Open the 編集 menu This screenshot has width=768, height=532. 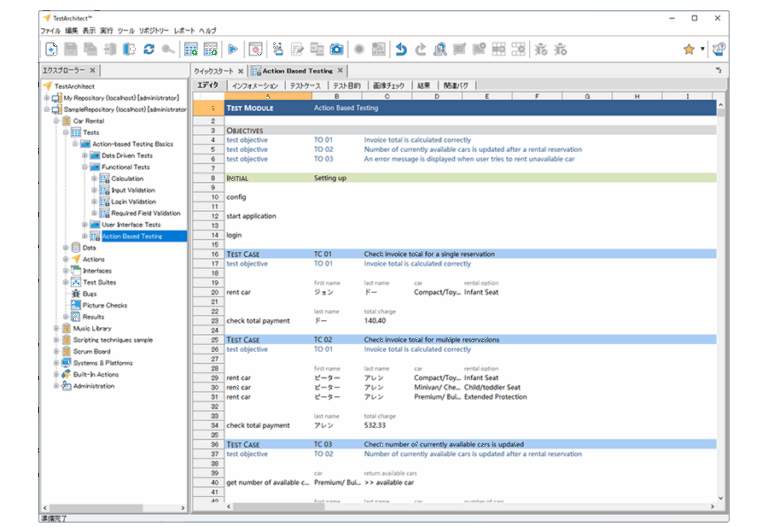coord(72,30)
